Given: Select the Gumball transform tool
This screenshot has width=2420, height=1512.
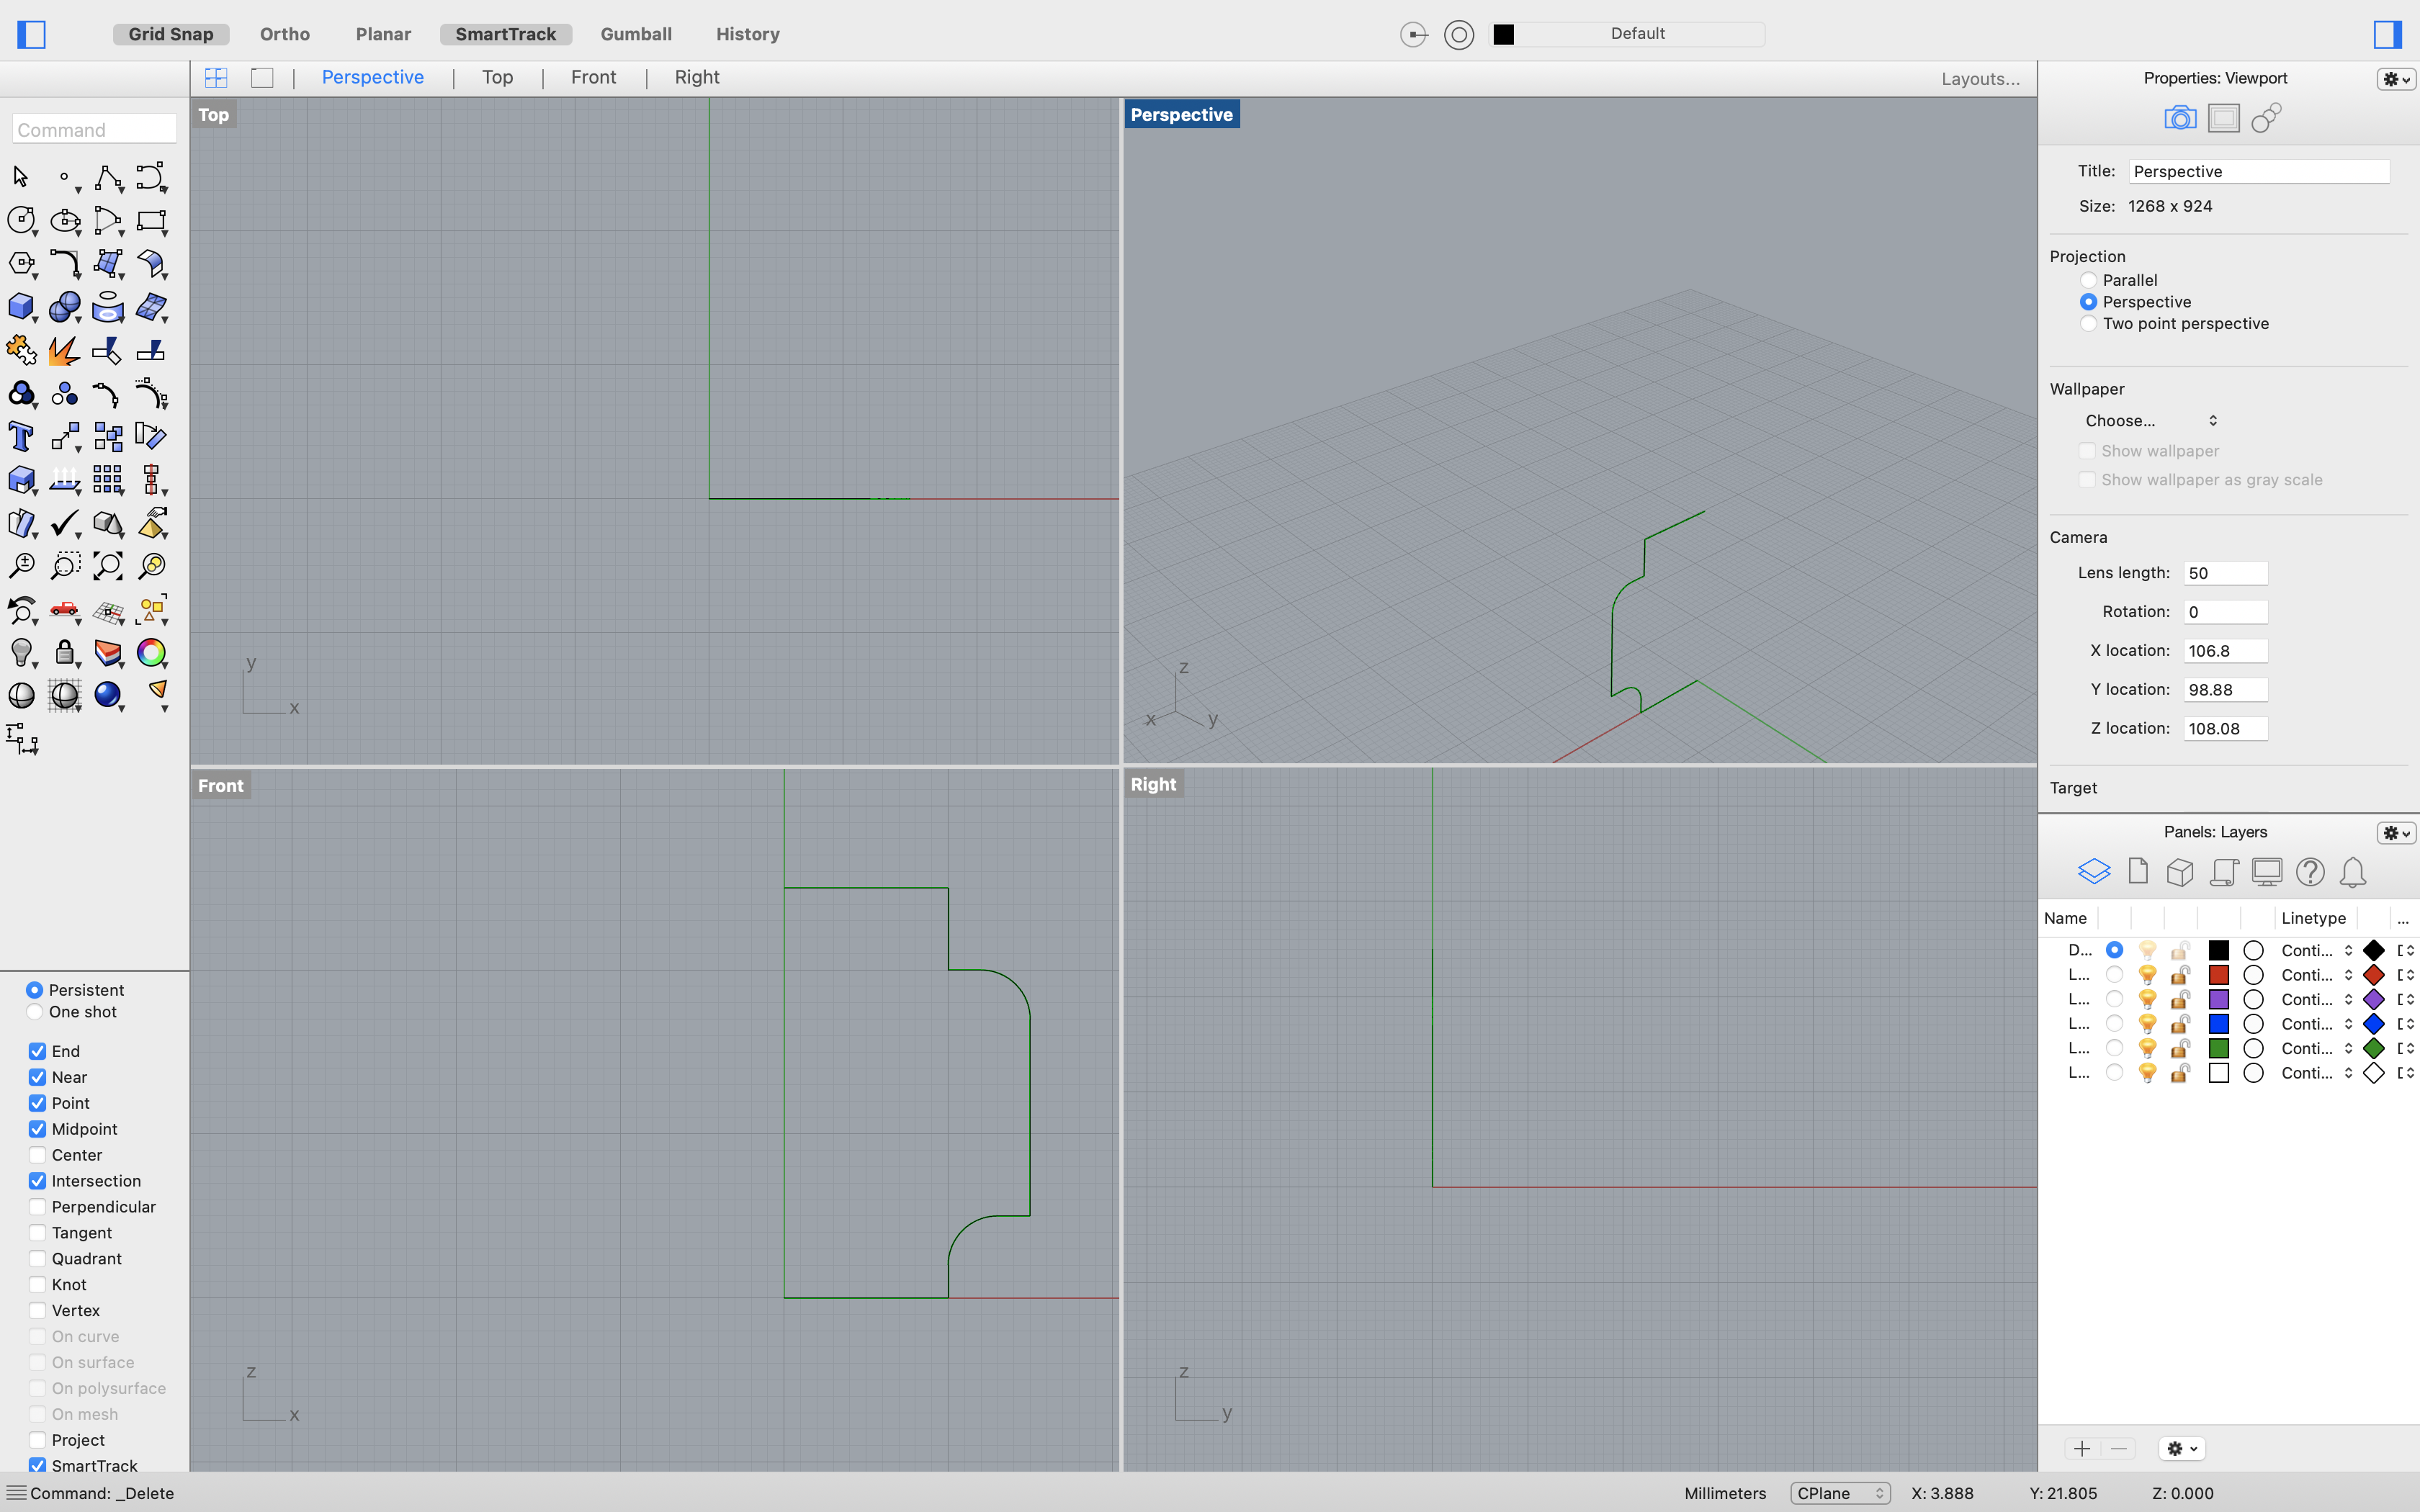Looking at the screenshot, I should pos(636,32).
